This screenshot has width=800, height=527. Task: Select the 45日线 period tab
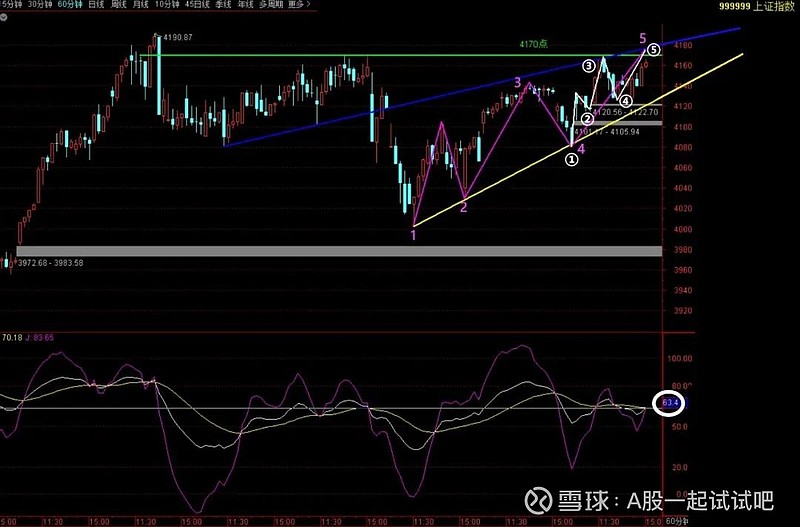click(197, 5)
